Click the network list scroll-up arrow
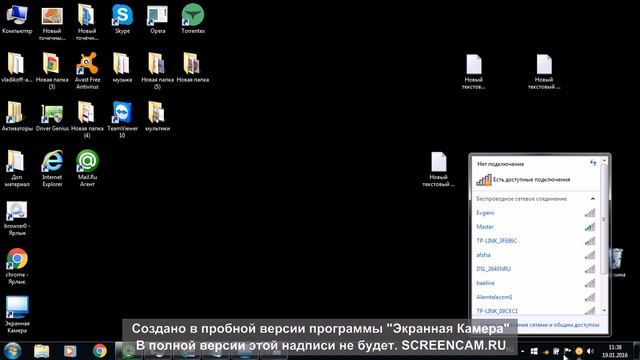Viewport: 640px width, 360px height. [x=604, y=161]
